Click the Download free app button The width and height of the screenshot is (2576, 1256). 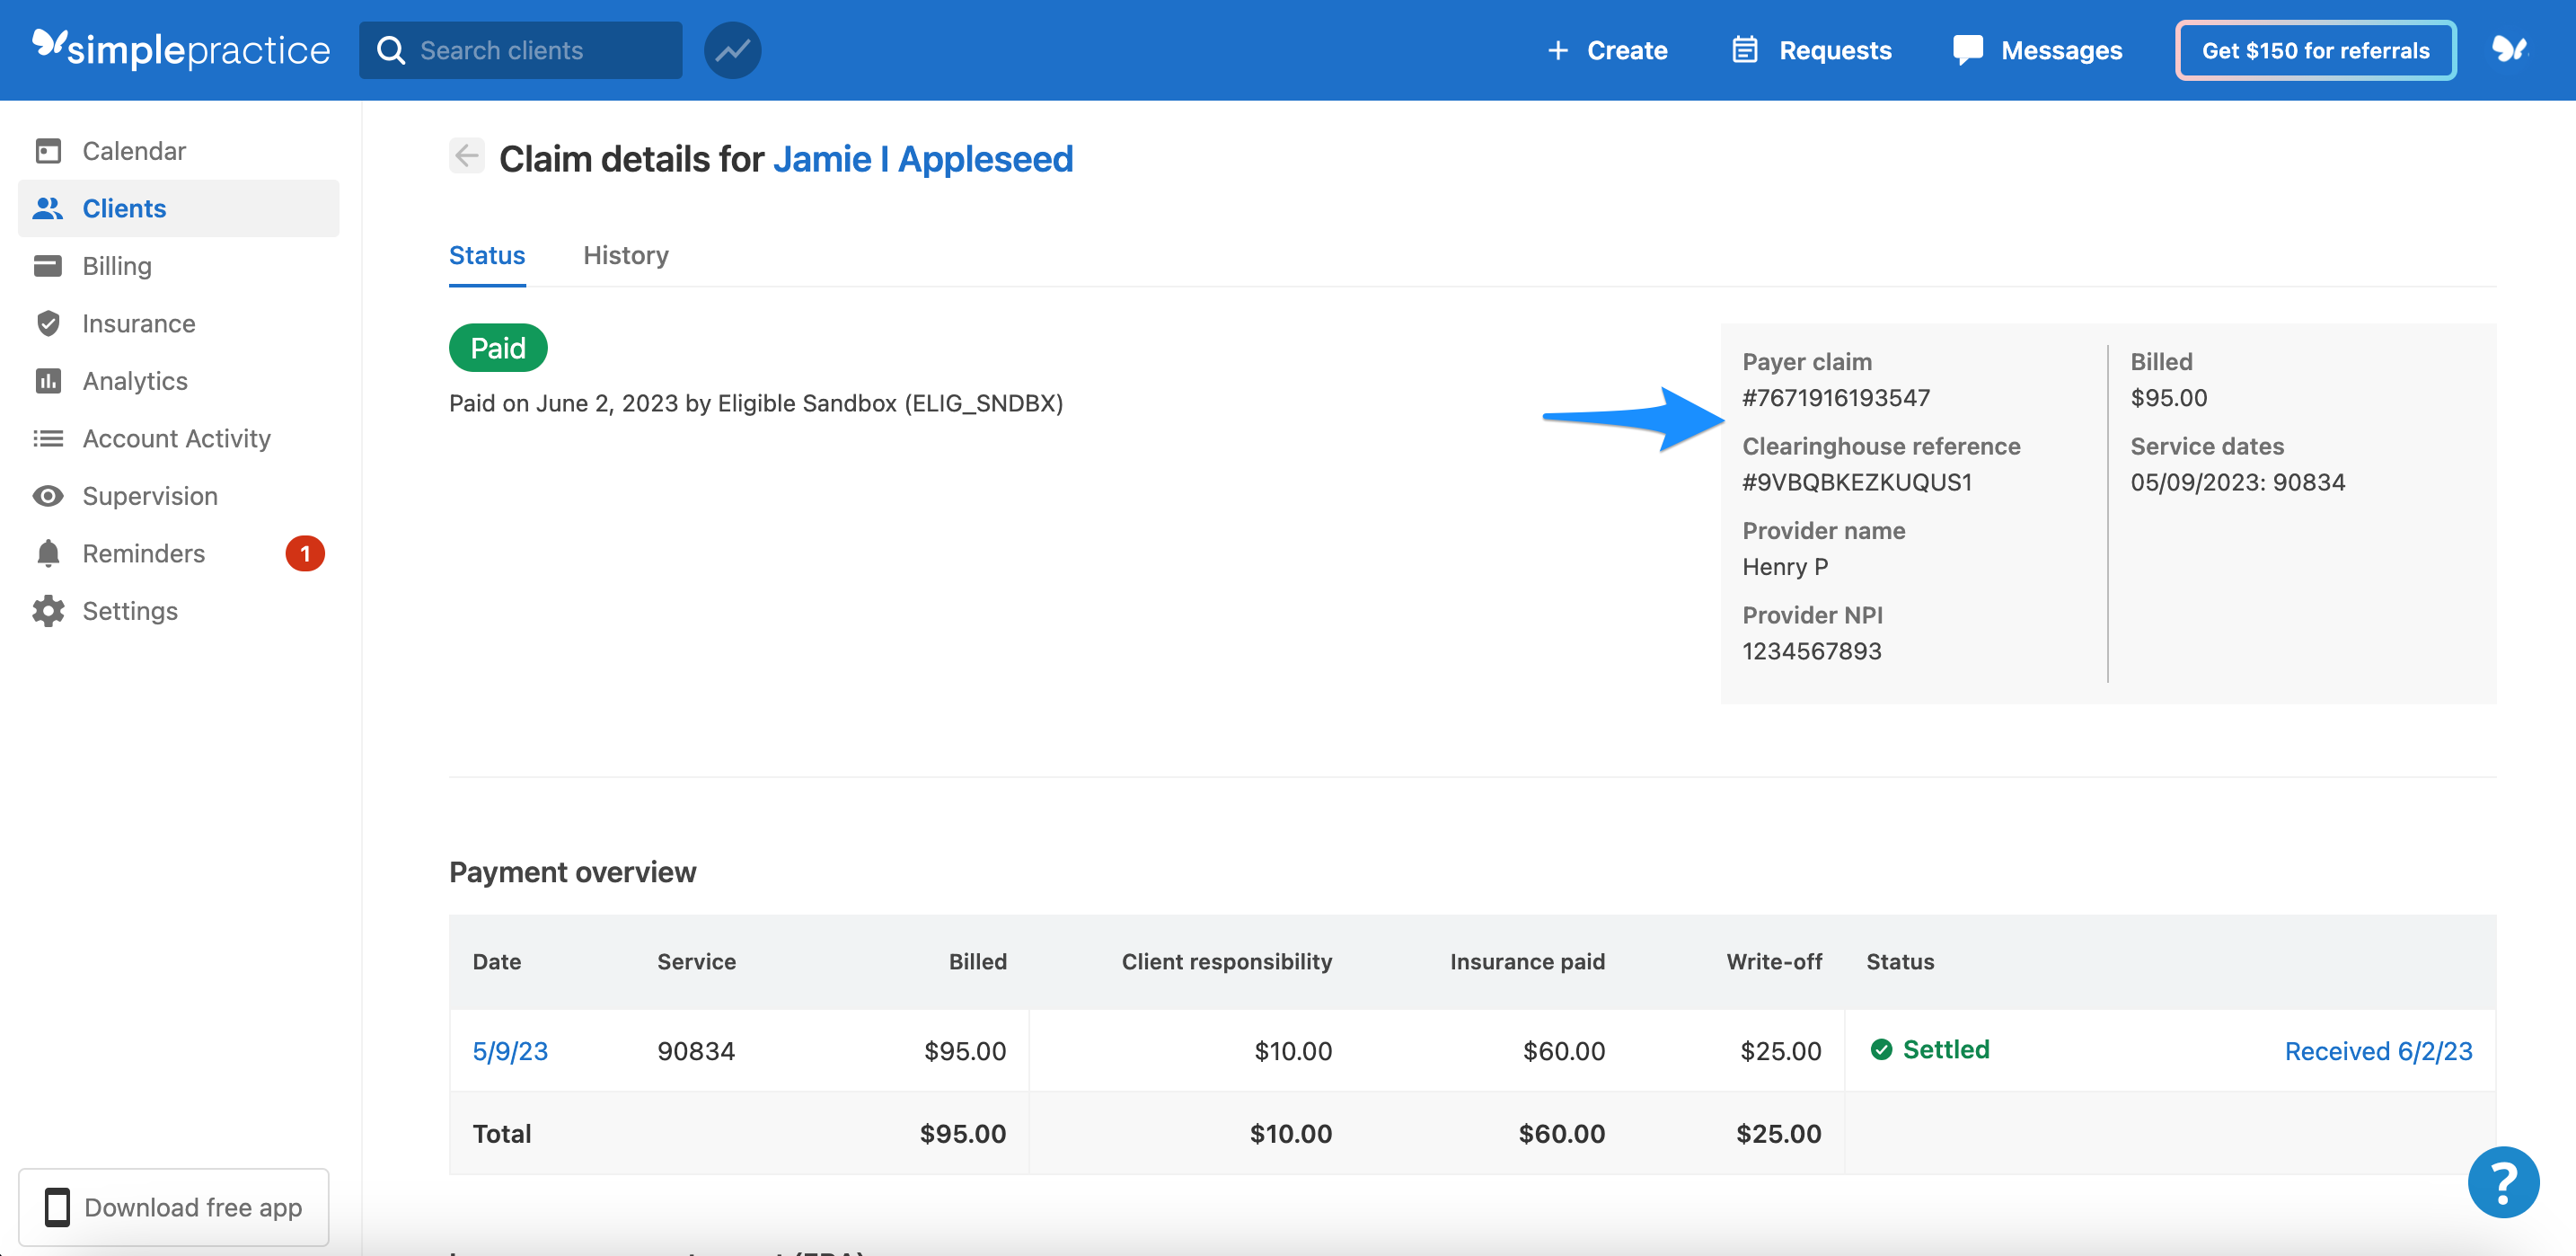tap(174, 1207)
